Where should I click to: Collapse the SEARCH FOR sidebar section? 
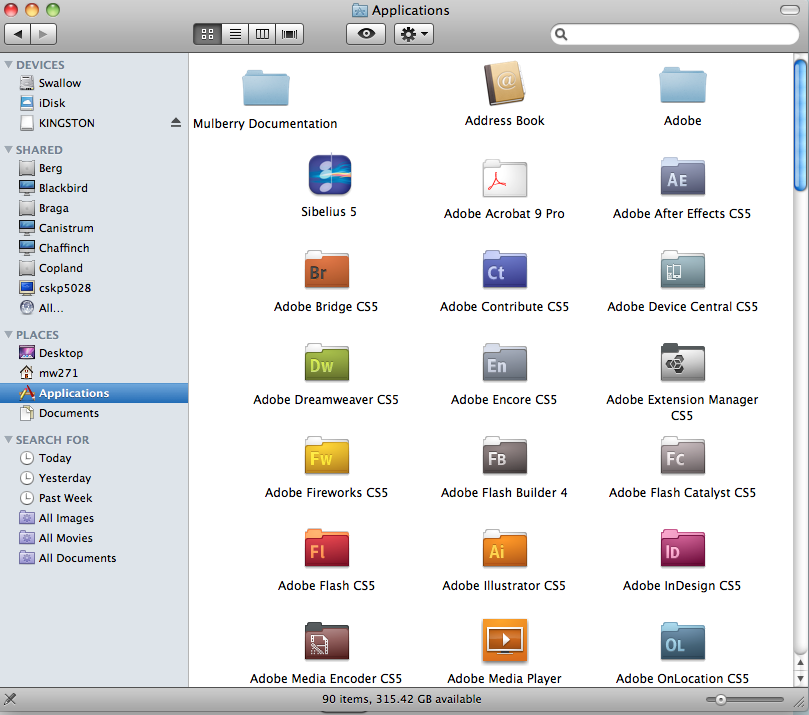(8, 440)
